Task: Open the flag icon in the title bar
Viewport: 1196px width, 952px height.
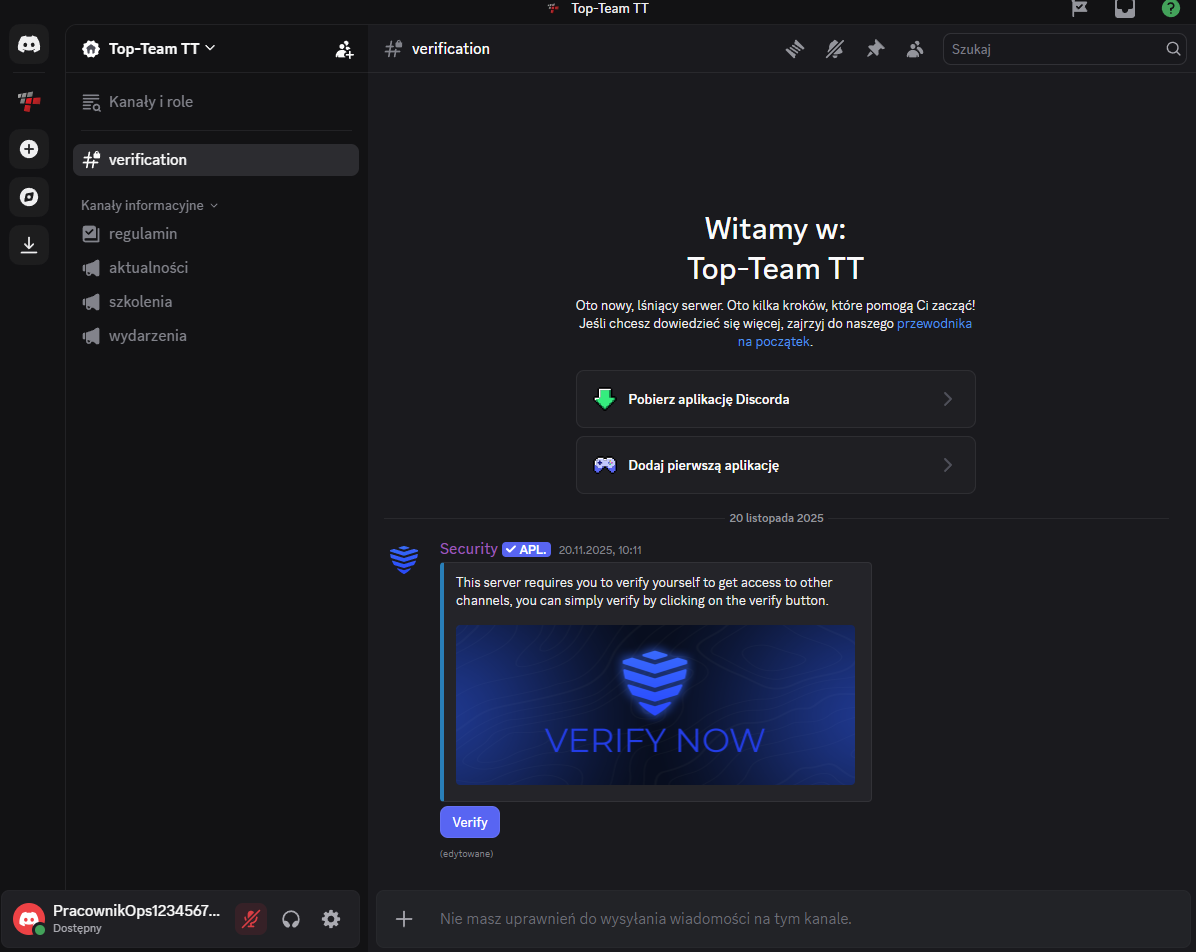Action: tap(1079, 8)
